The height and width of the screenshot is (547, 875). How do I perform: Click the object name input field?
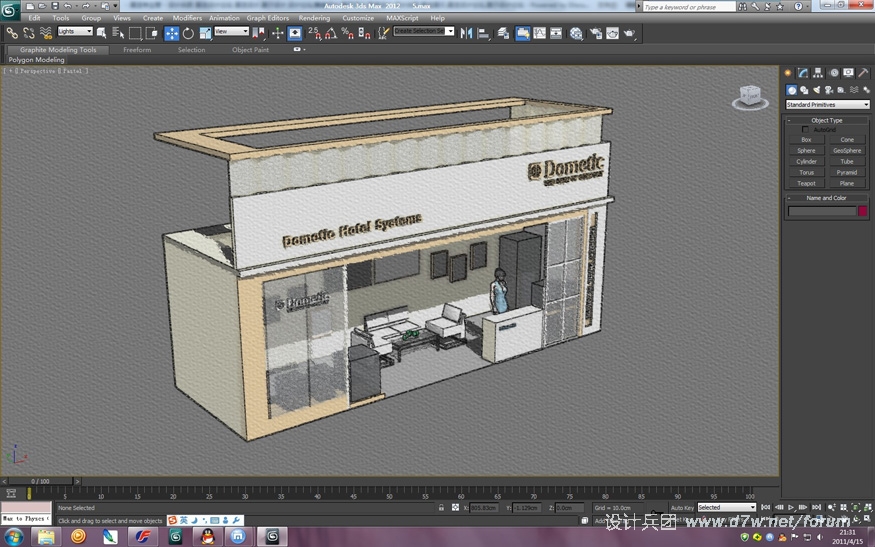(822, 211)
